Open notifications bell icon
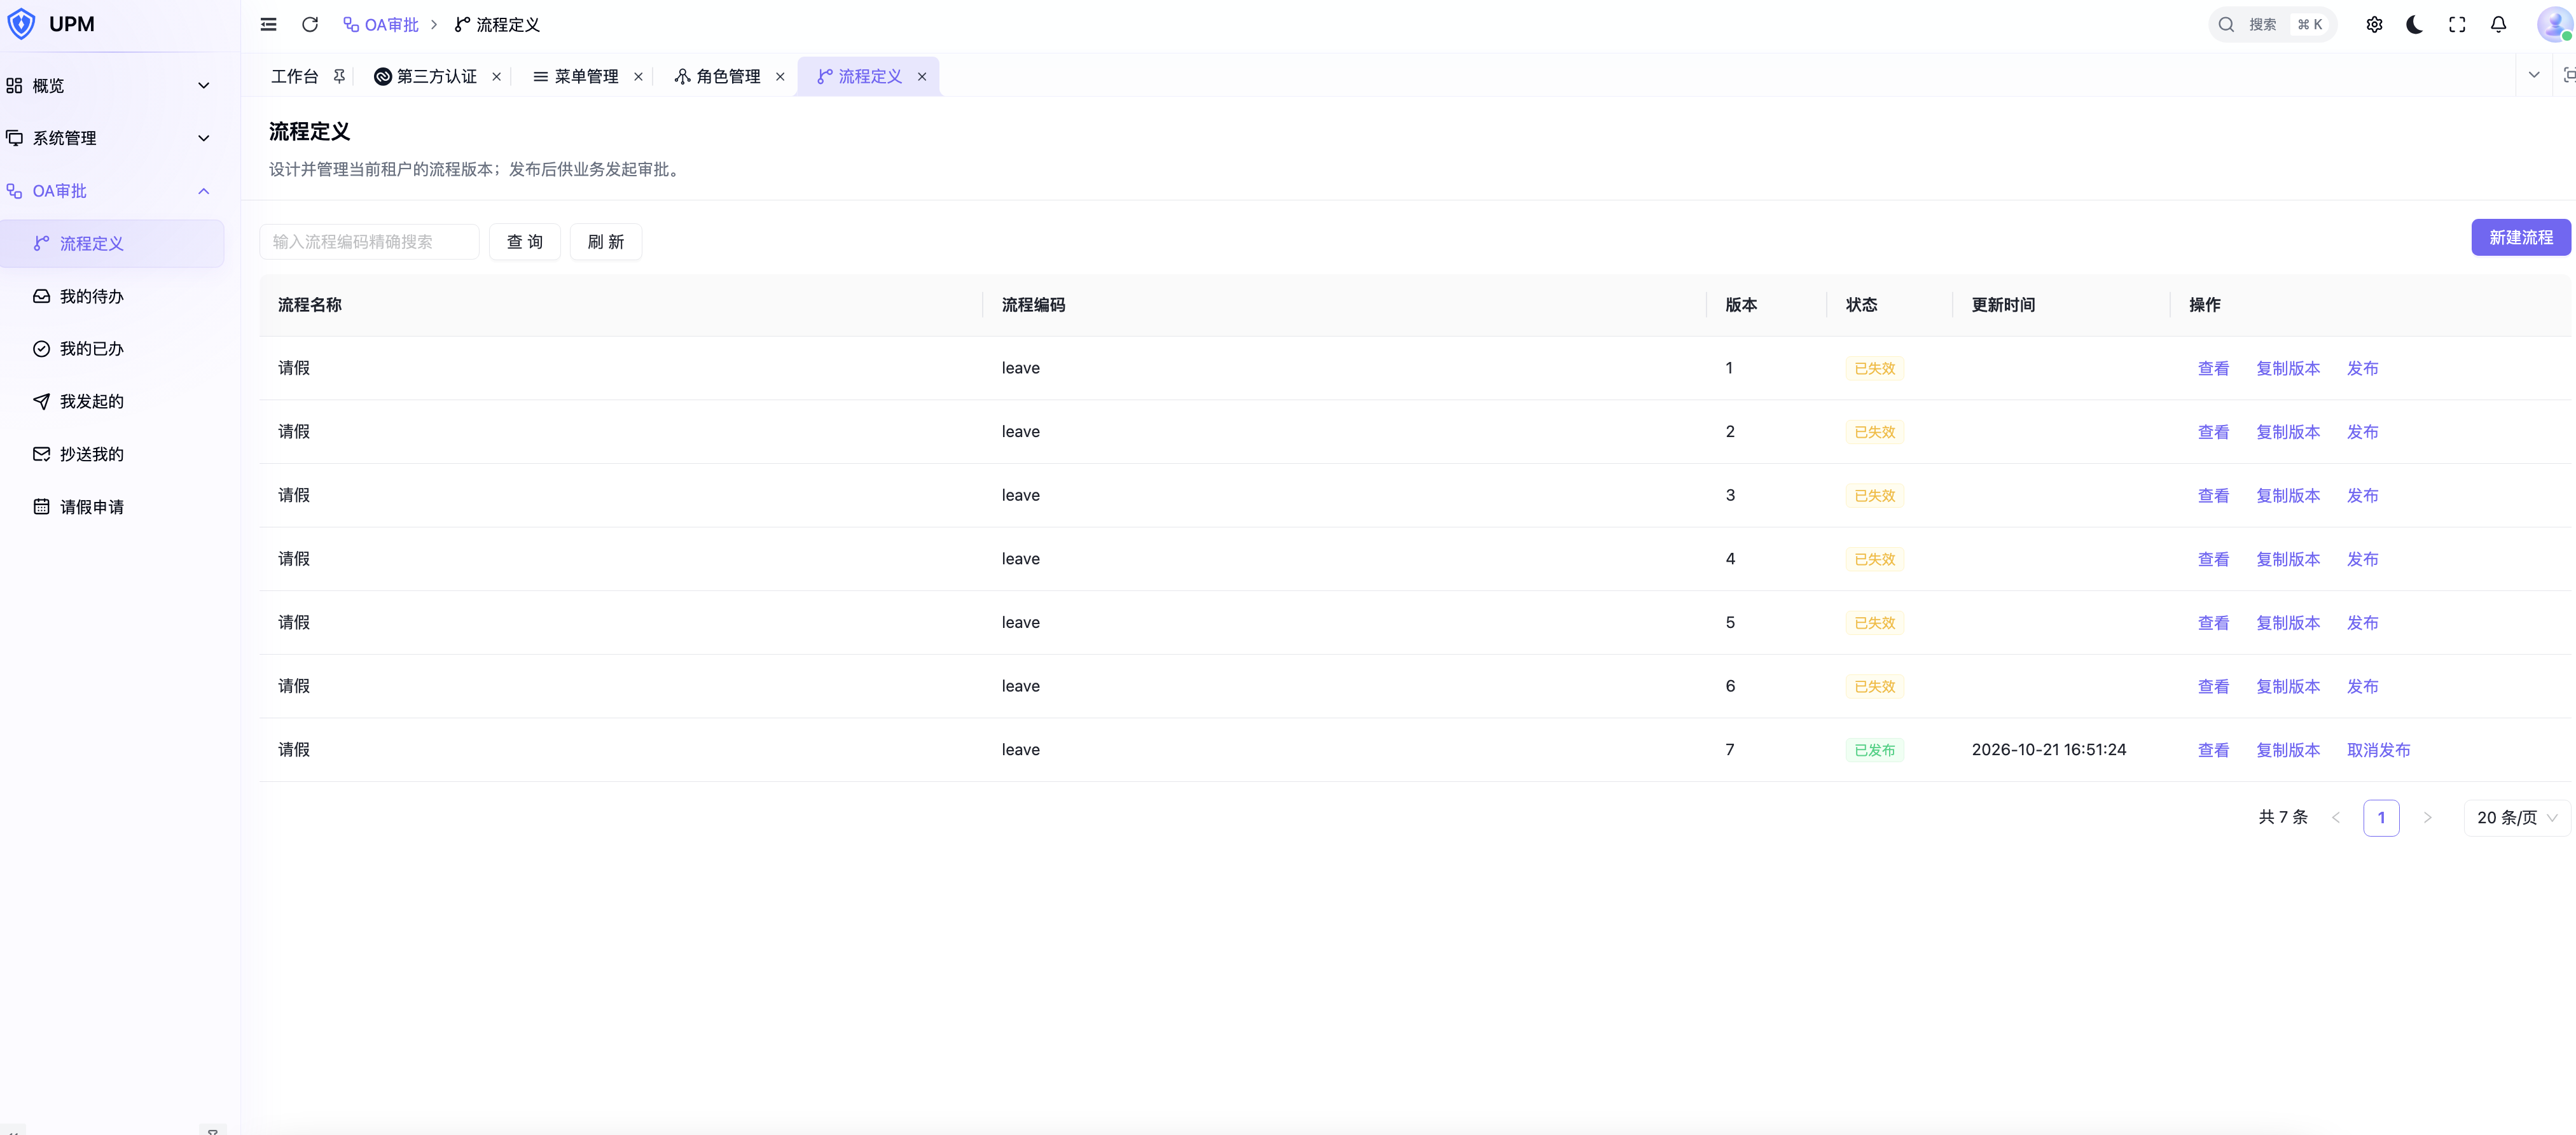 click(x=2498, y=25)
